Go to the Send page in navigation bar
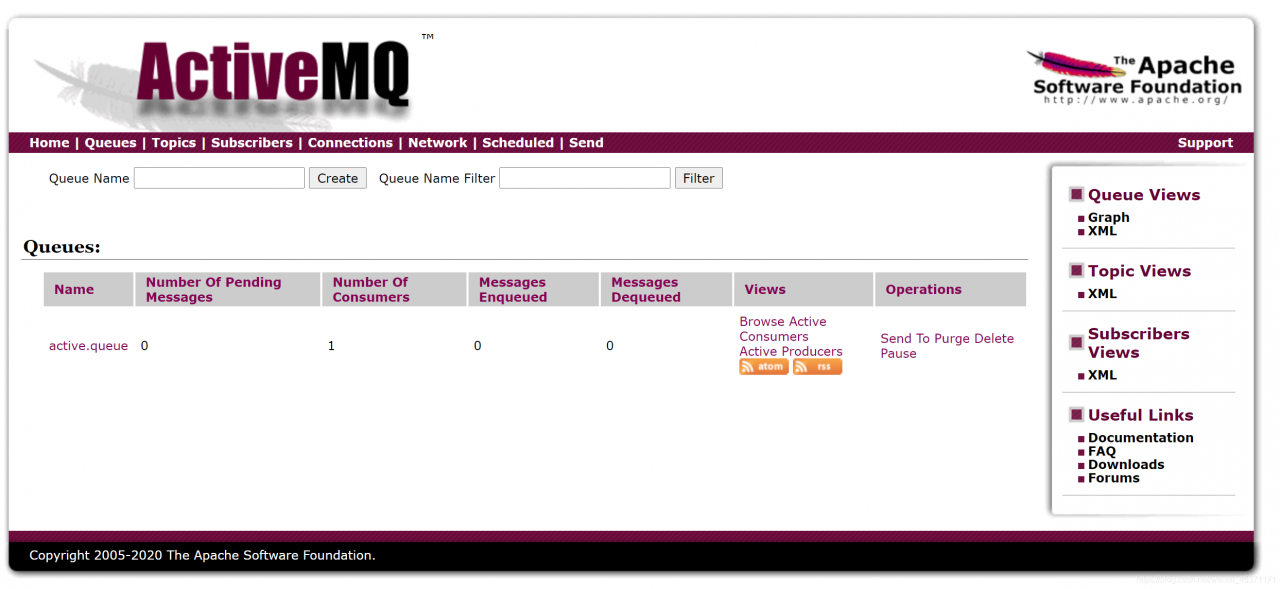1280x589 pixels. click(x=586, y=143)
